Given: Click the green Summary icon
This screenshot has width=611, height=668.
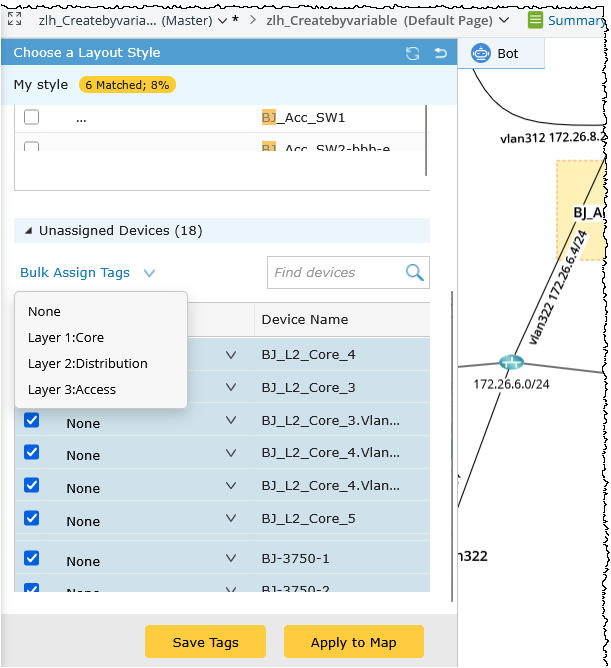Looking at the screenshot, I should click(536, 20).
